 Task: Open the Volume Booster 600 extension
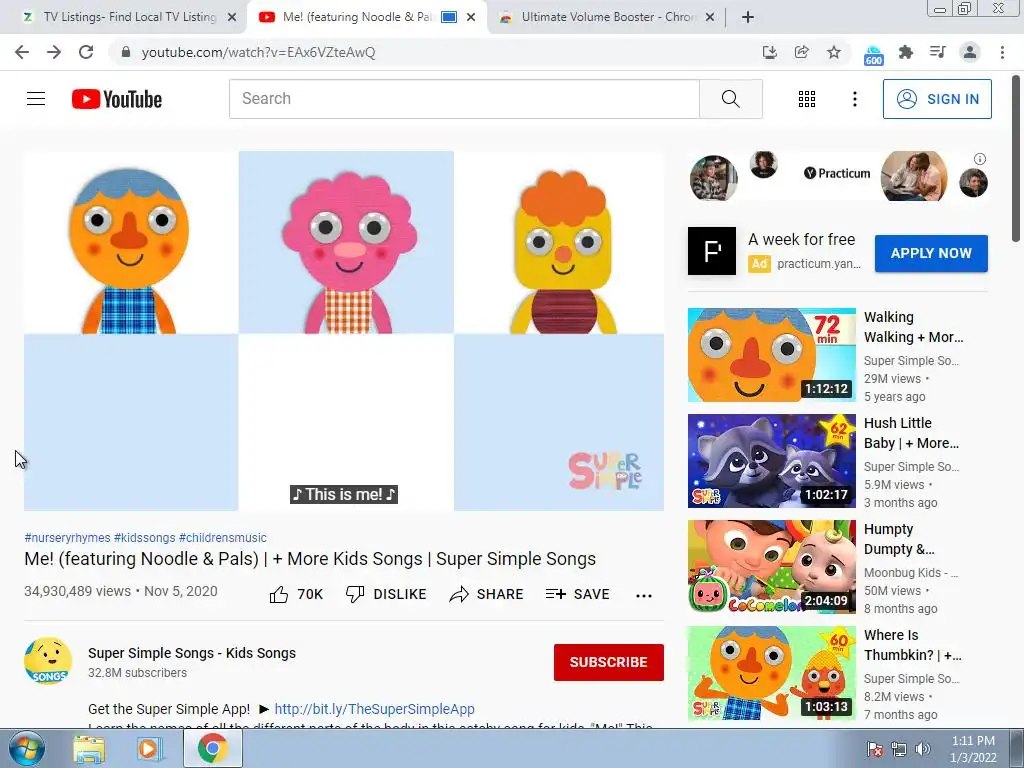pos(873,55)
